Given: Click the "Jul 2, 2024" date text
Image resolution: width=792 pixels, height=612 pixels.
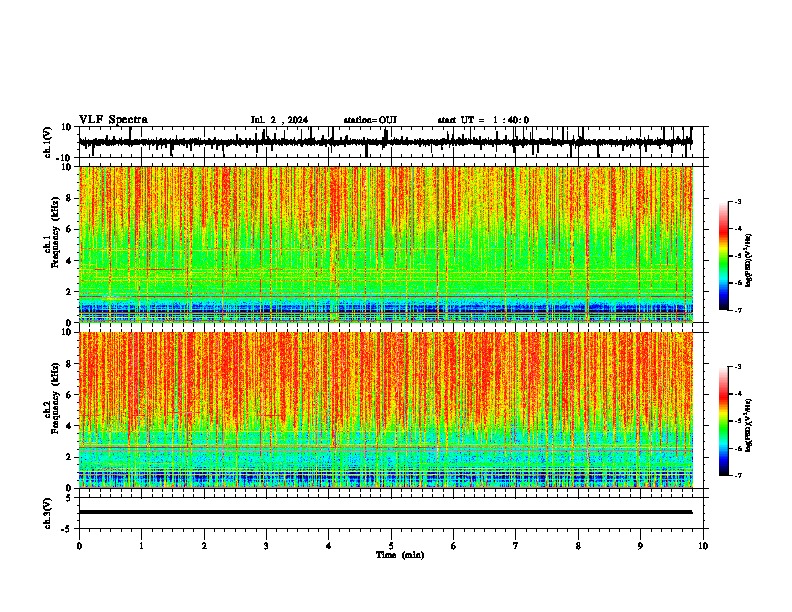Looking at the screenshot, I should point(279,120).
